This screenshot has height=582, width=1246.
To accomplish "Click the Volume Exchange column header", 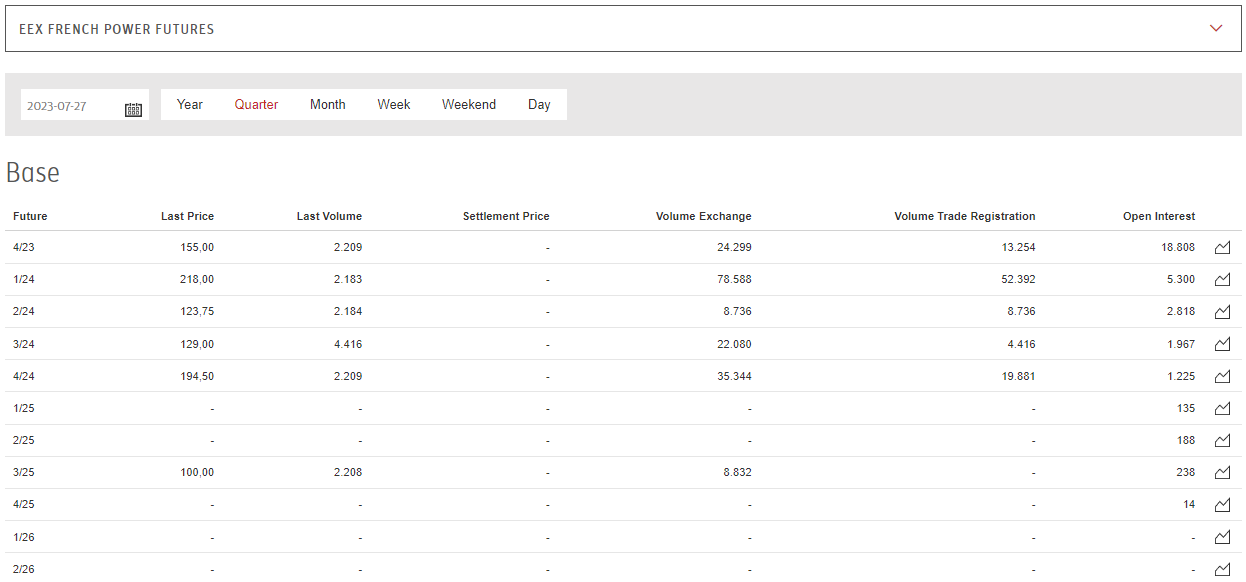I will point(703,216).
